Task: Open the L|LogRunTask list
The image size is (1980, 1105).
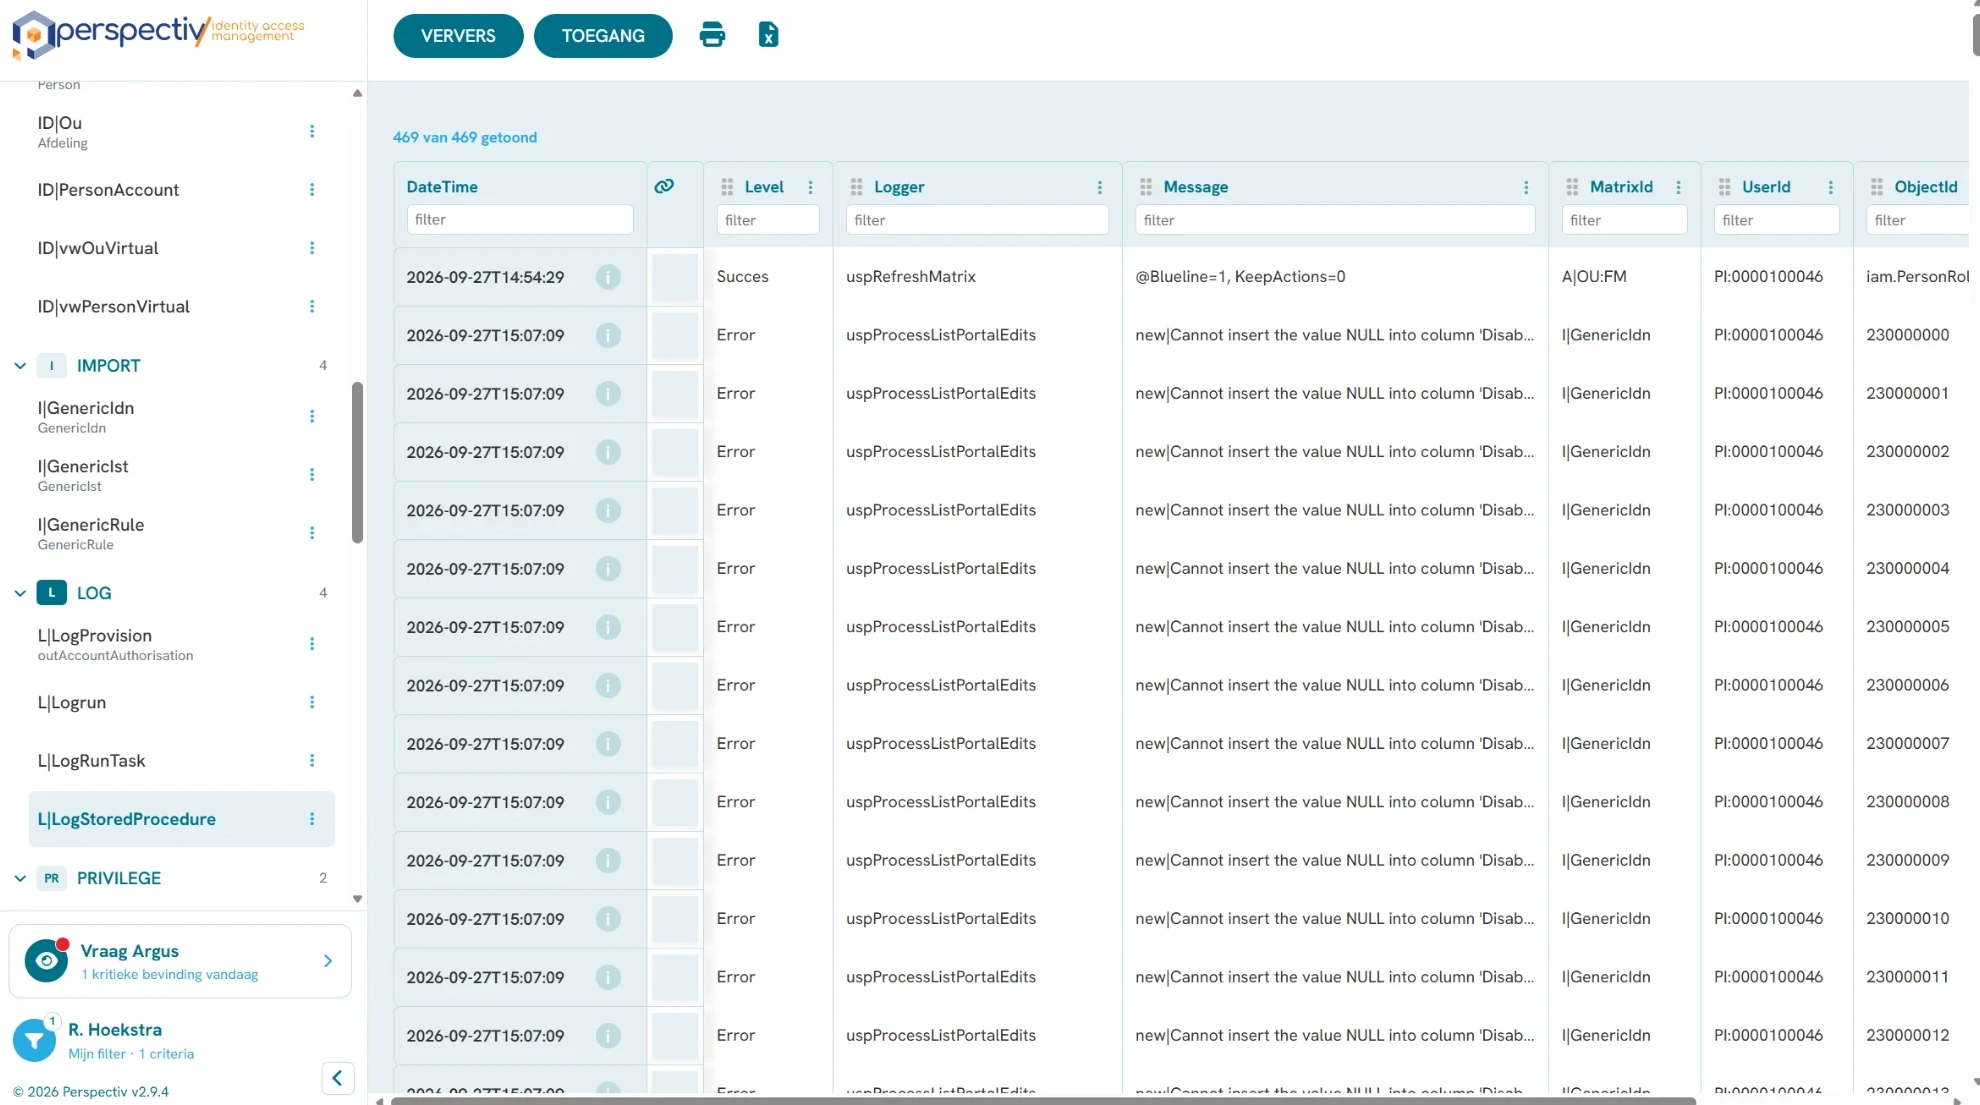Action: (x=92, y=761)
